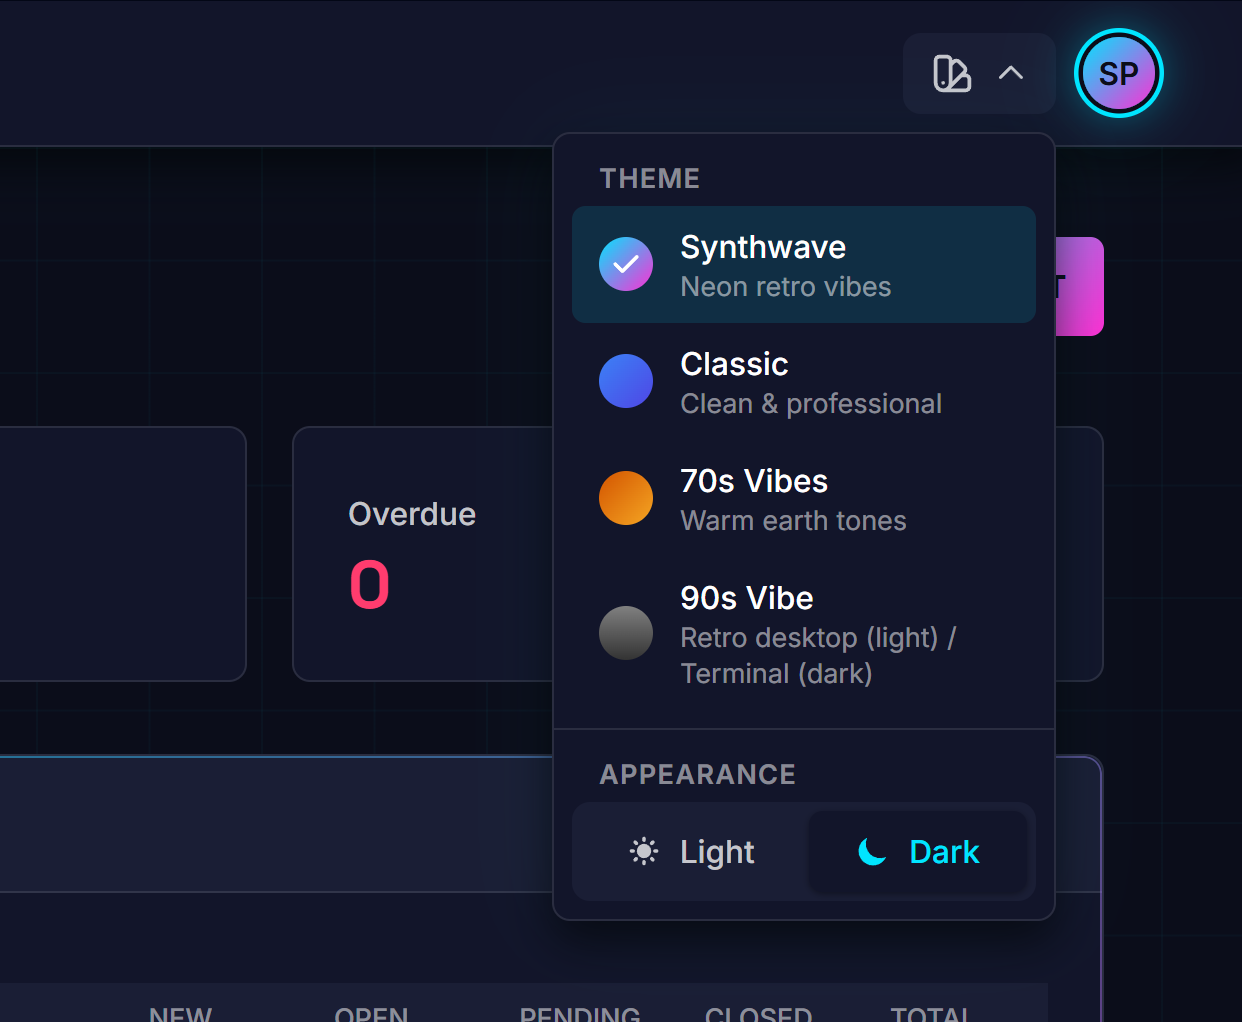Click the sun icon for Light appearance
This screenshot has height=1022, width=1242.
[644, 852]
